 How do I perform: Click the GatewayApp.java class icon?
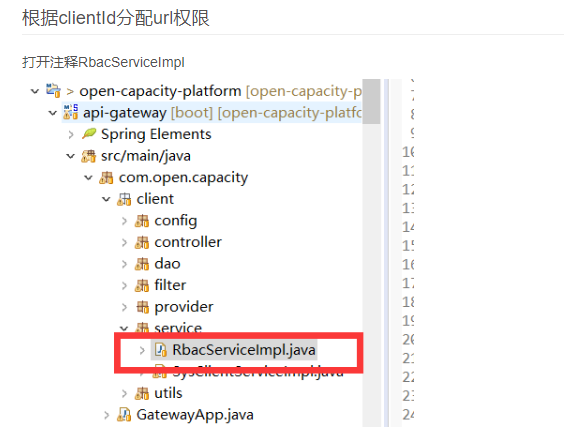coord(124,415)
